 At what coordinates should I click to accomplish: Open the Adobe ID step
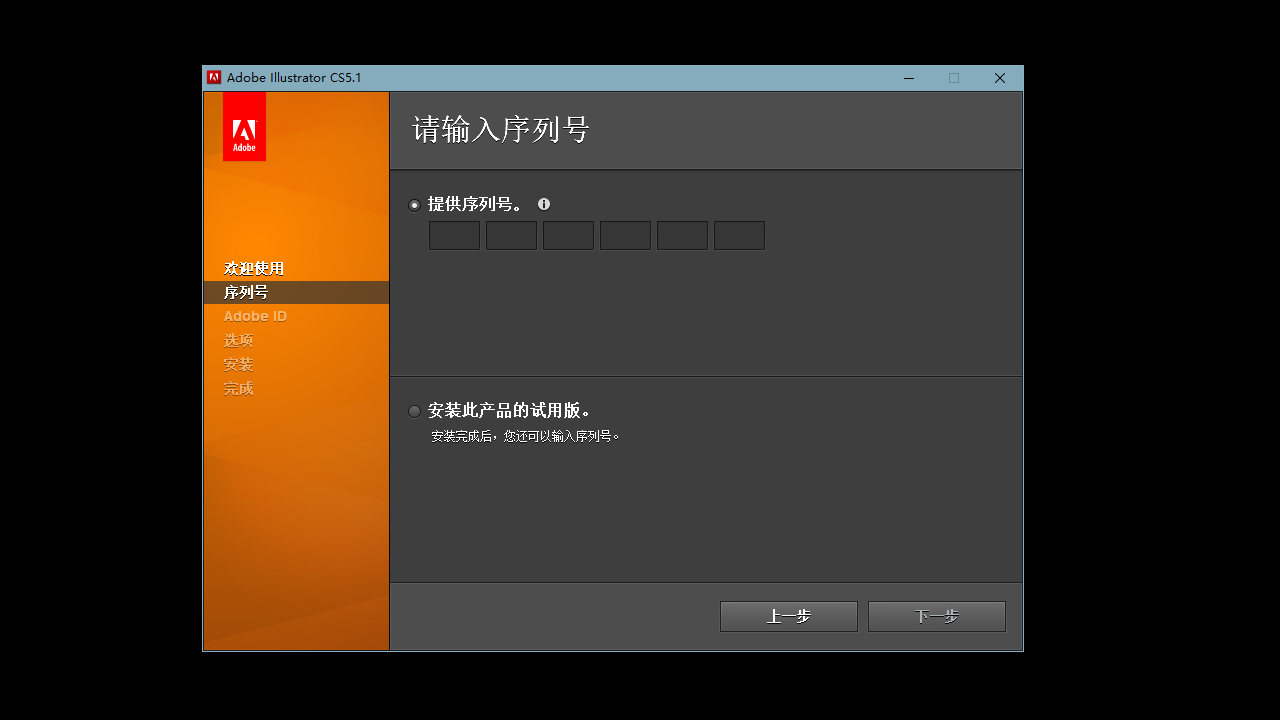255,315
